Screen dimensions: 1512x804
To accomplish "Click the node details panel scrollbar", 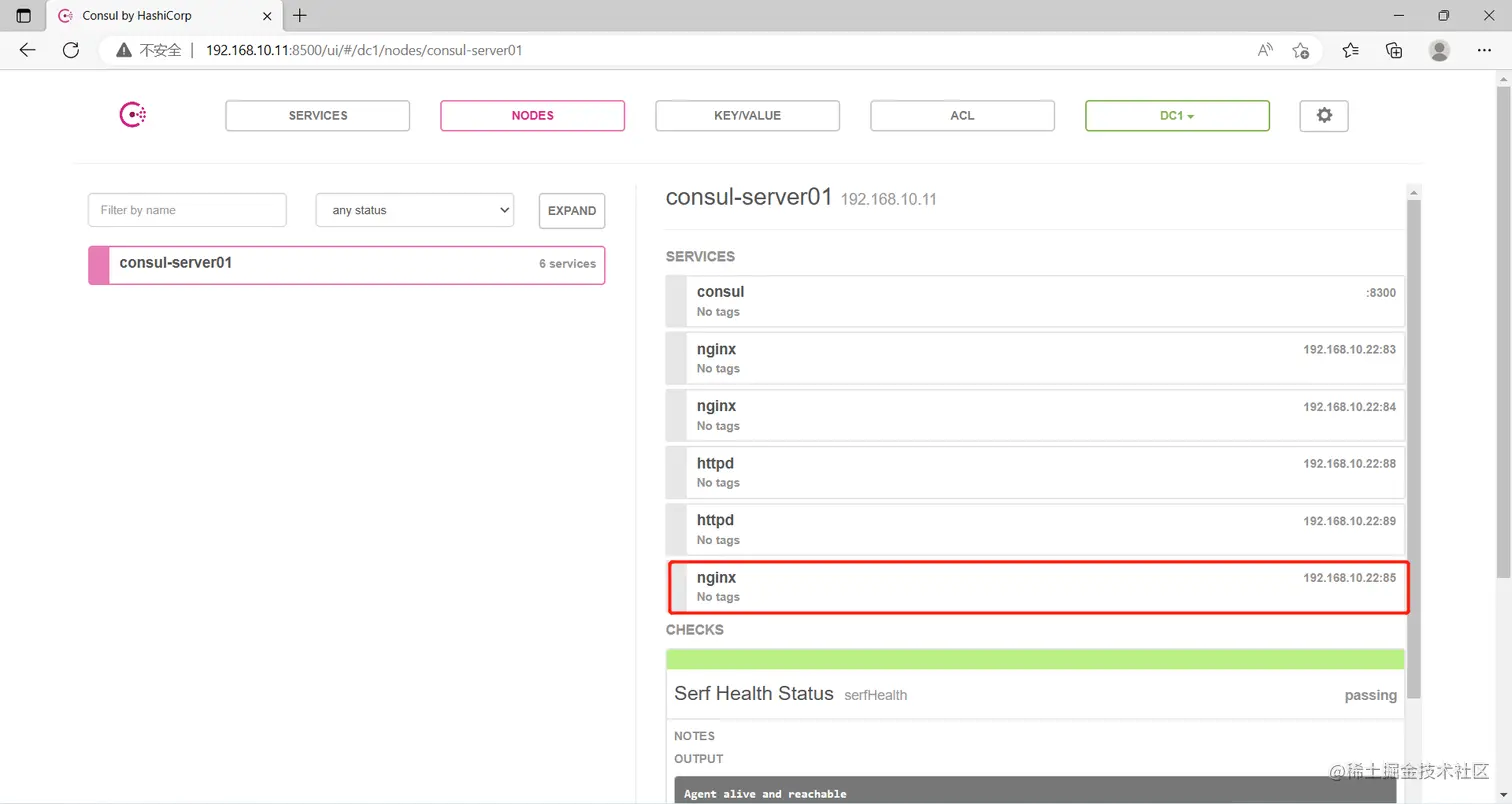I will tap(1413, 450).
